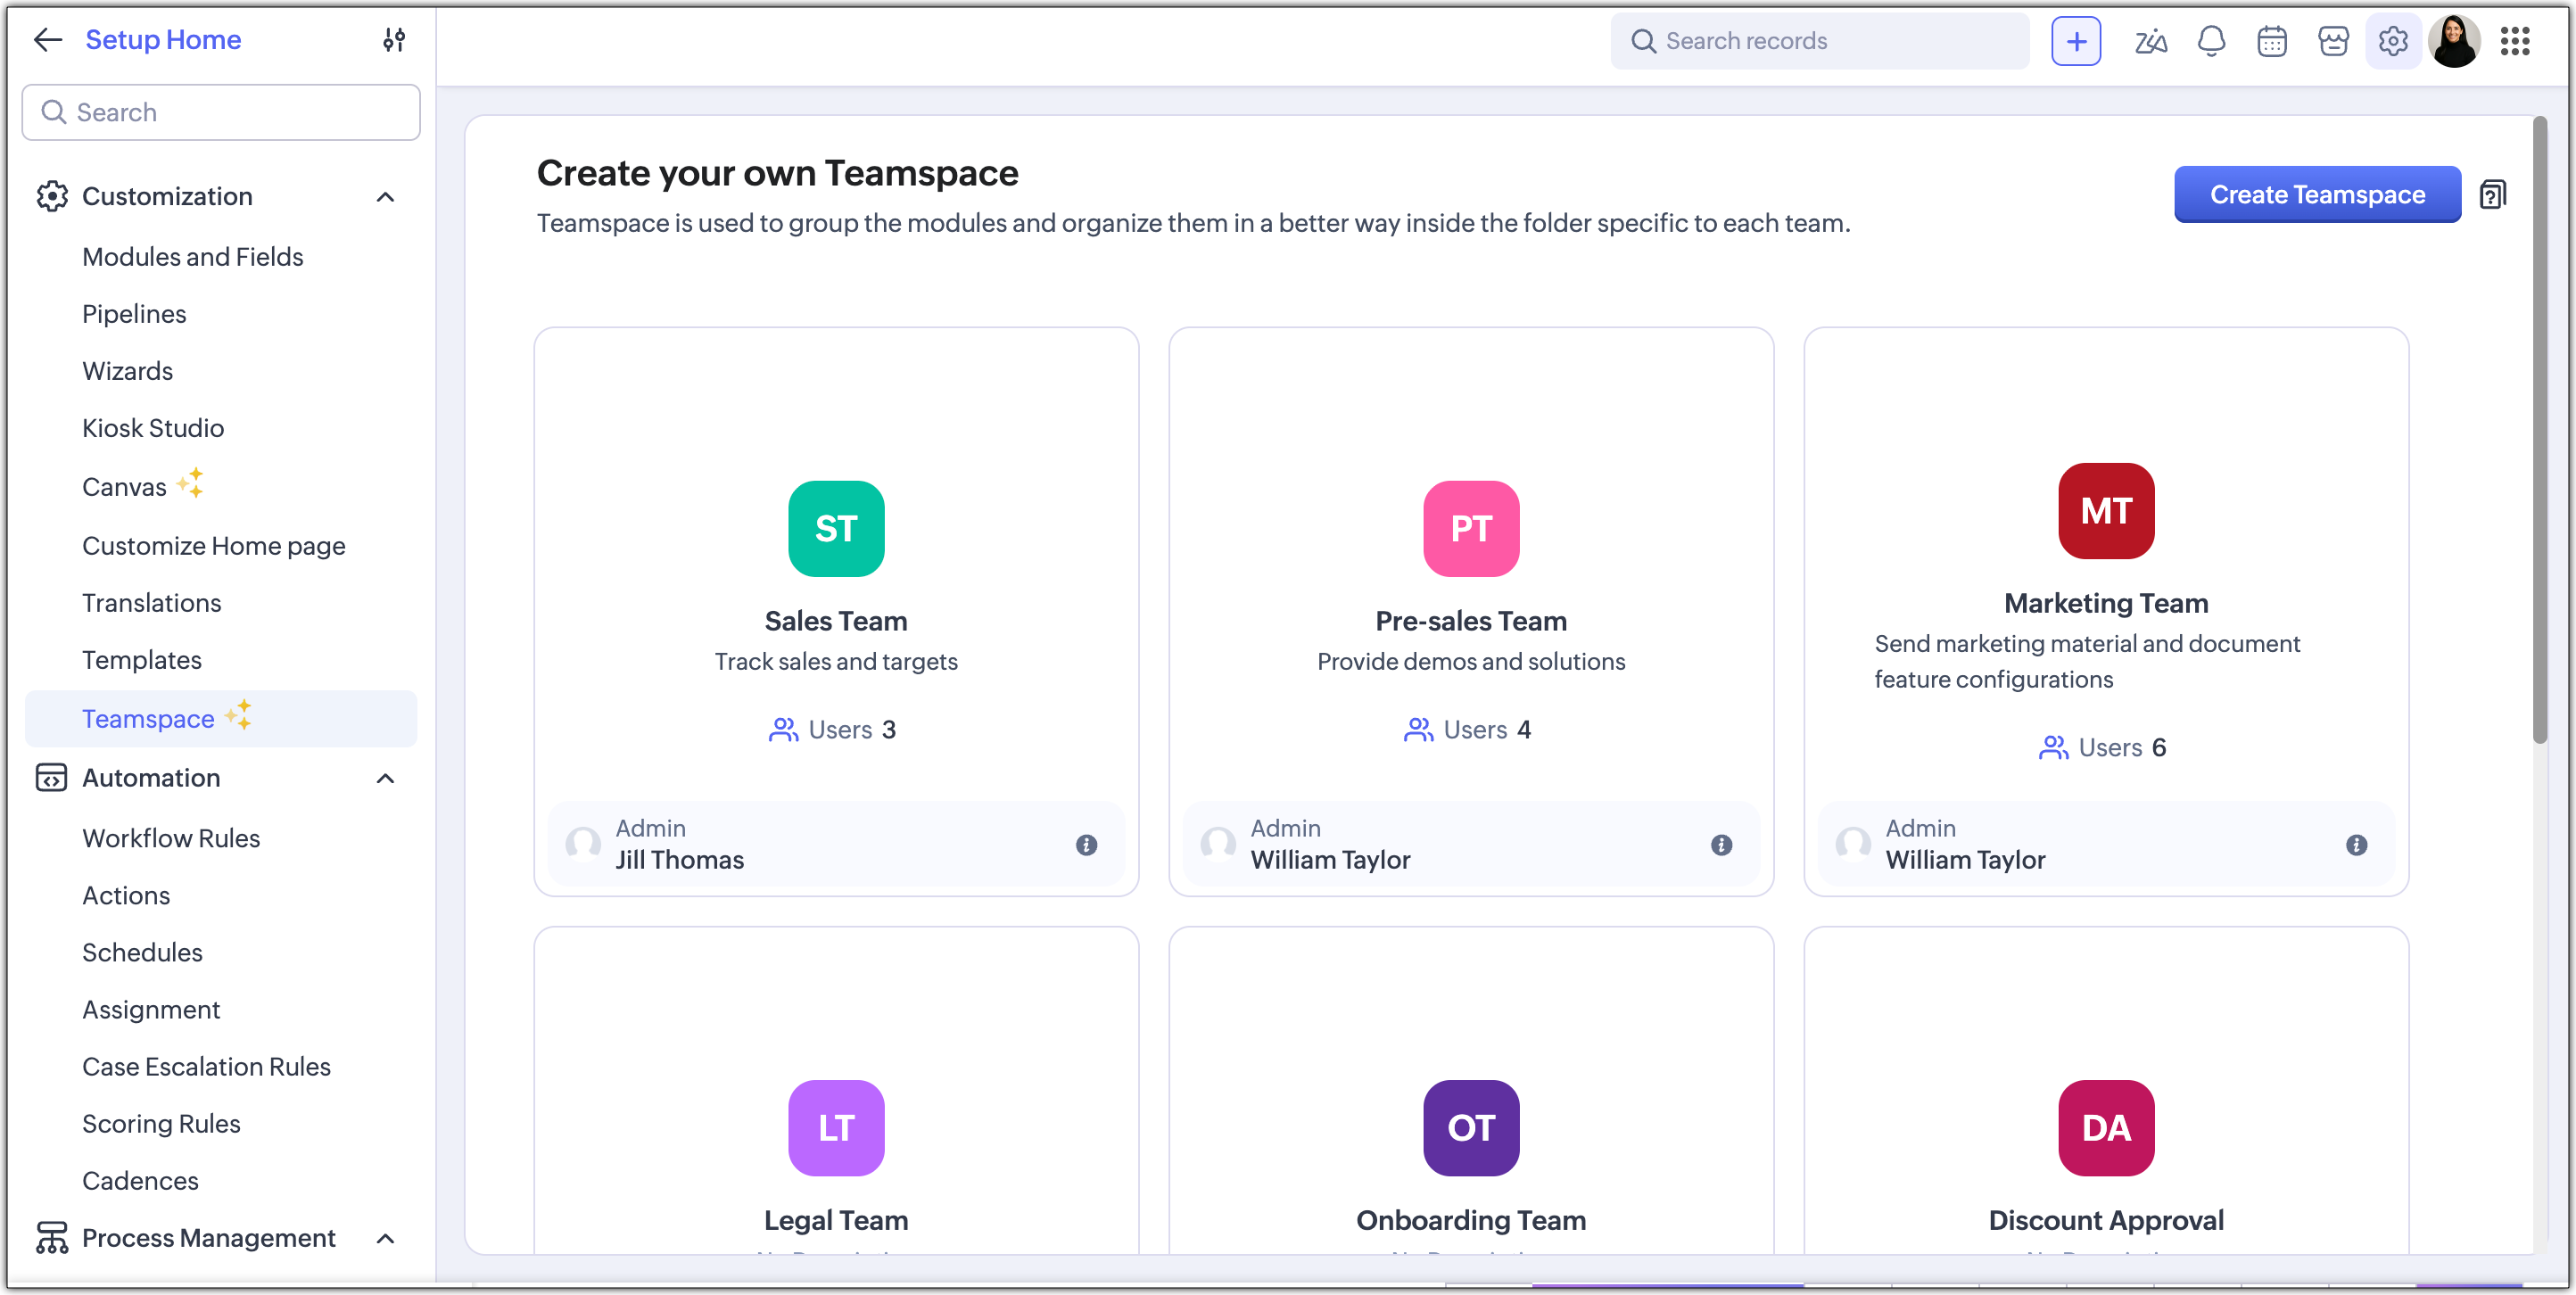Click the plus quick-create icon
Viewport: 2576px width, 1295px height.
(2075, 41)
